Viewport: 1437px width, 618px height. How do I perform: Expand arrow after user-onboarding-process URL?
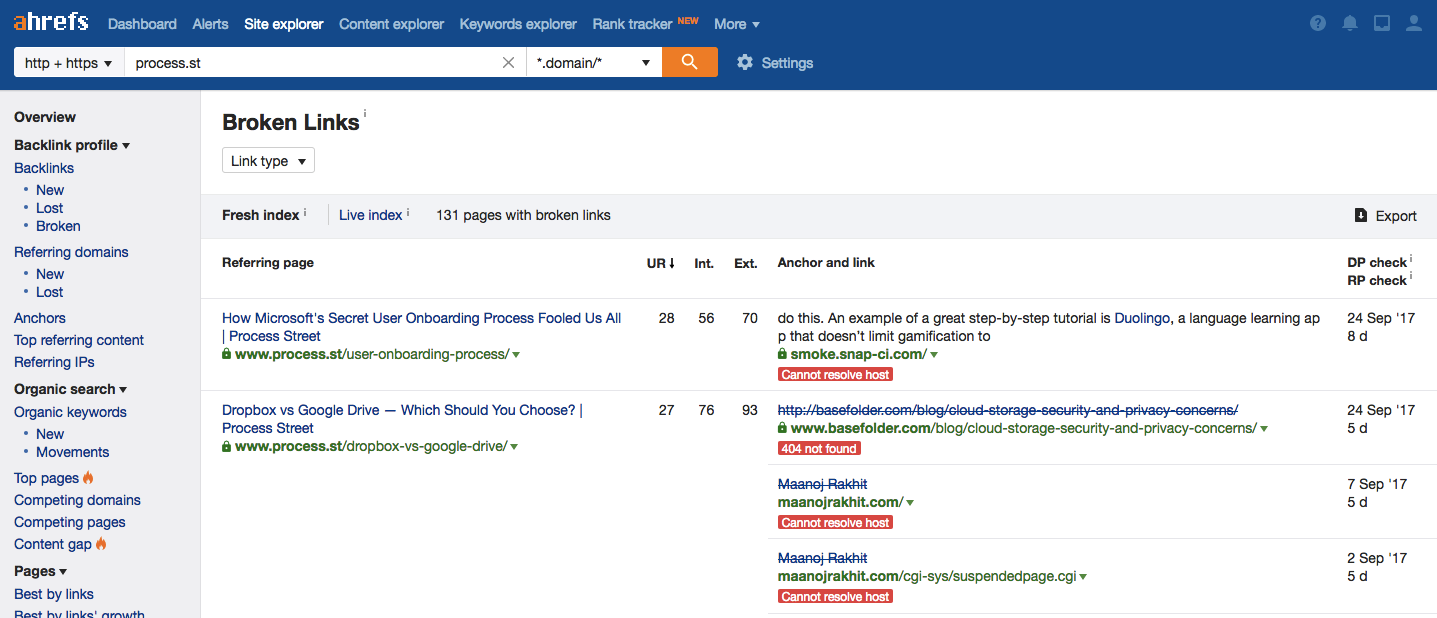pyautogui.click(x=516, y=355)
